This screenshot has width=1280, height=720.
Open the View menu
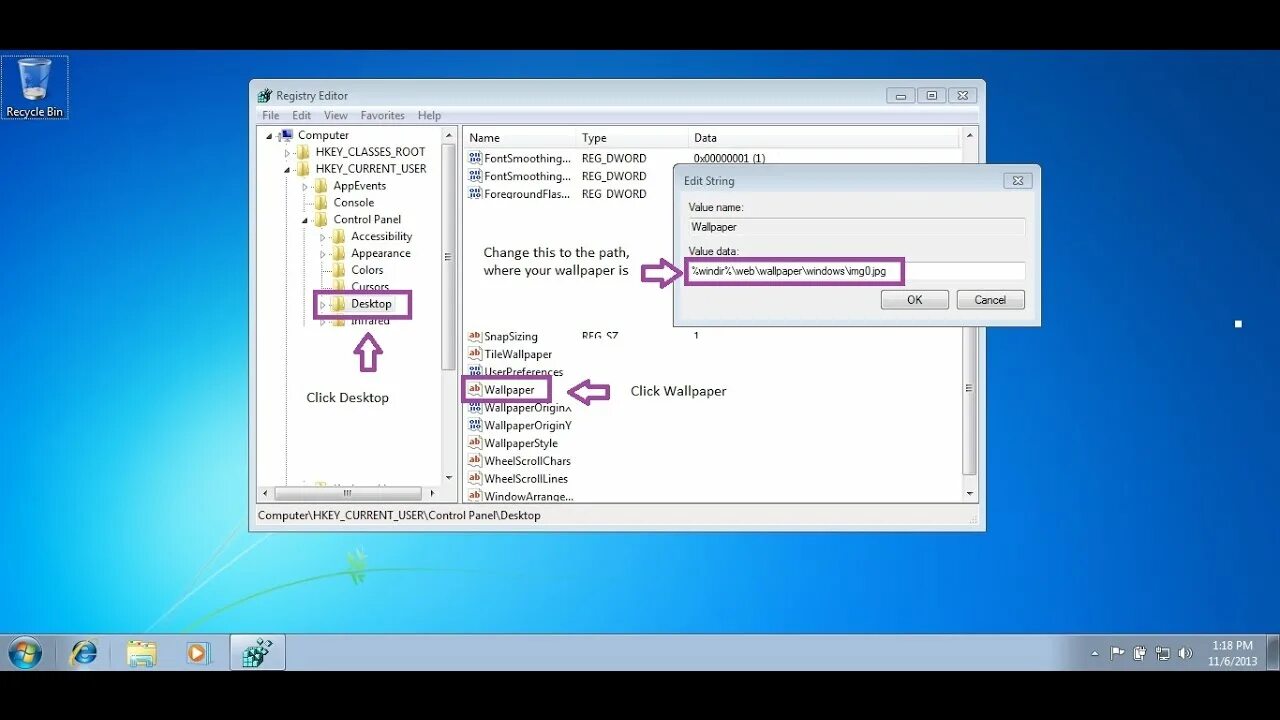[336, 116]
